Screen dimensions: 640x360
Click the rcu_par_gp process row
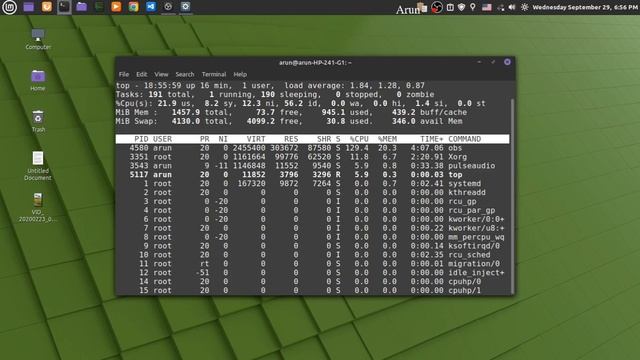tap(312, 210)
